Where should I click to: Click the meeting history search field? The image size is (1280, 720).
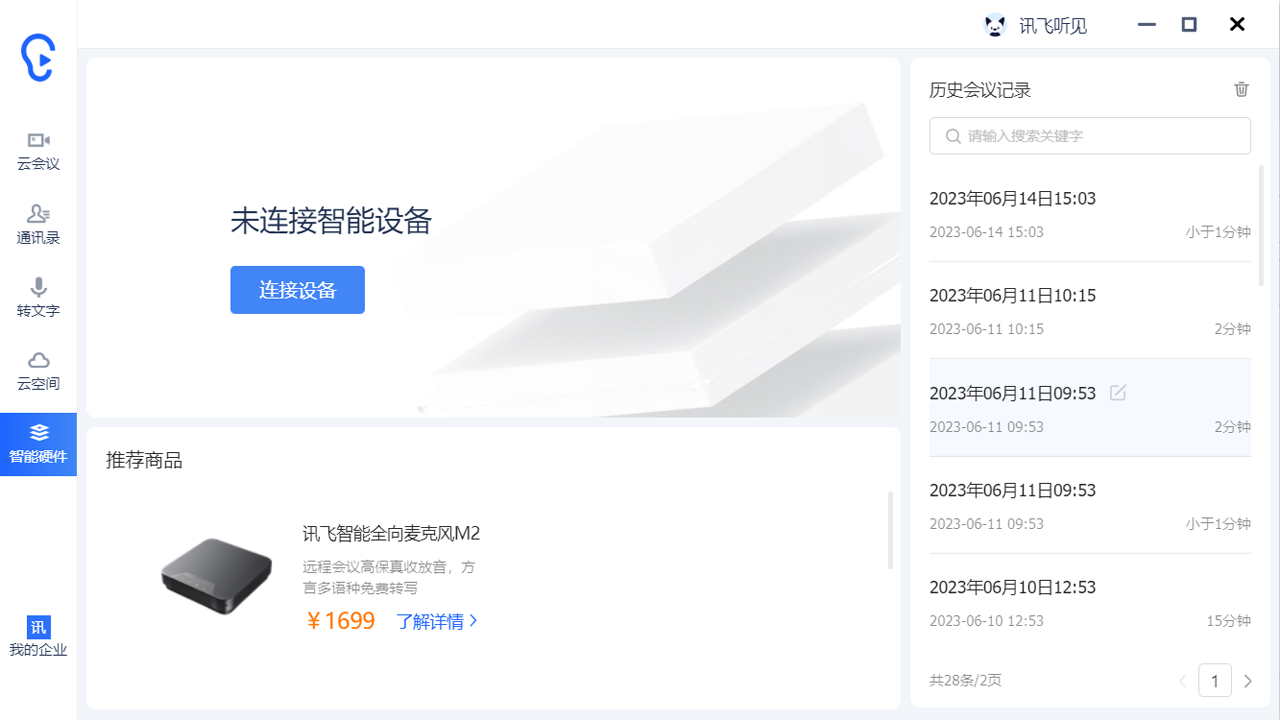point(1090,136)
